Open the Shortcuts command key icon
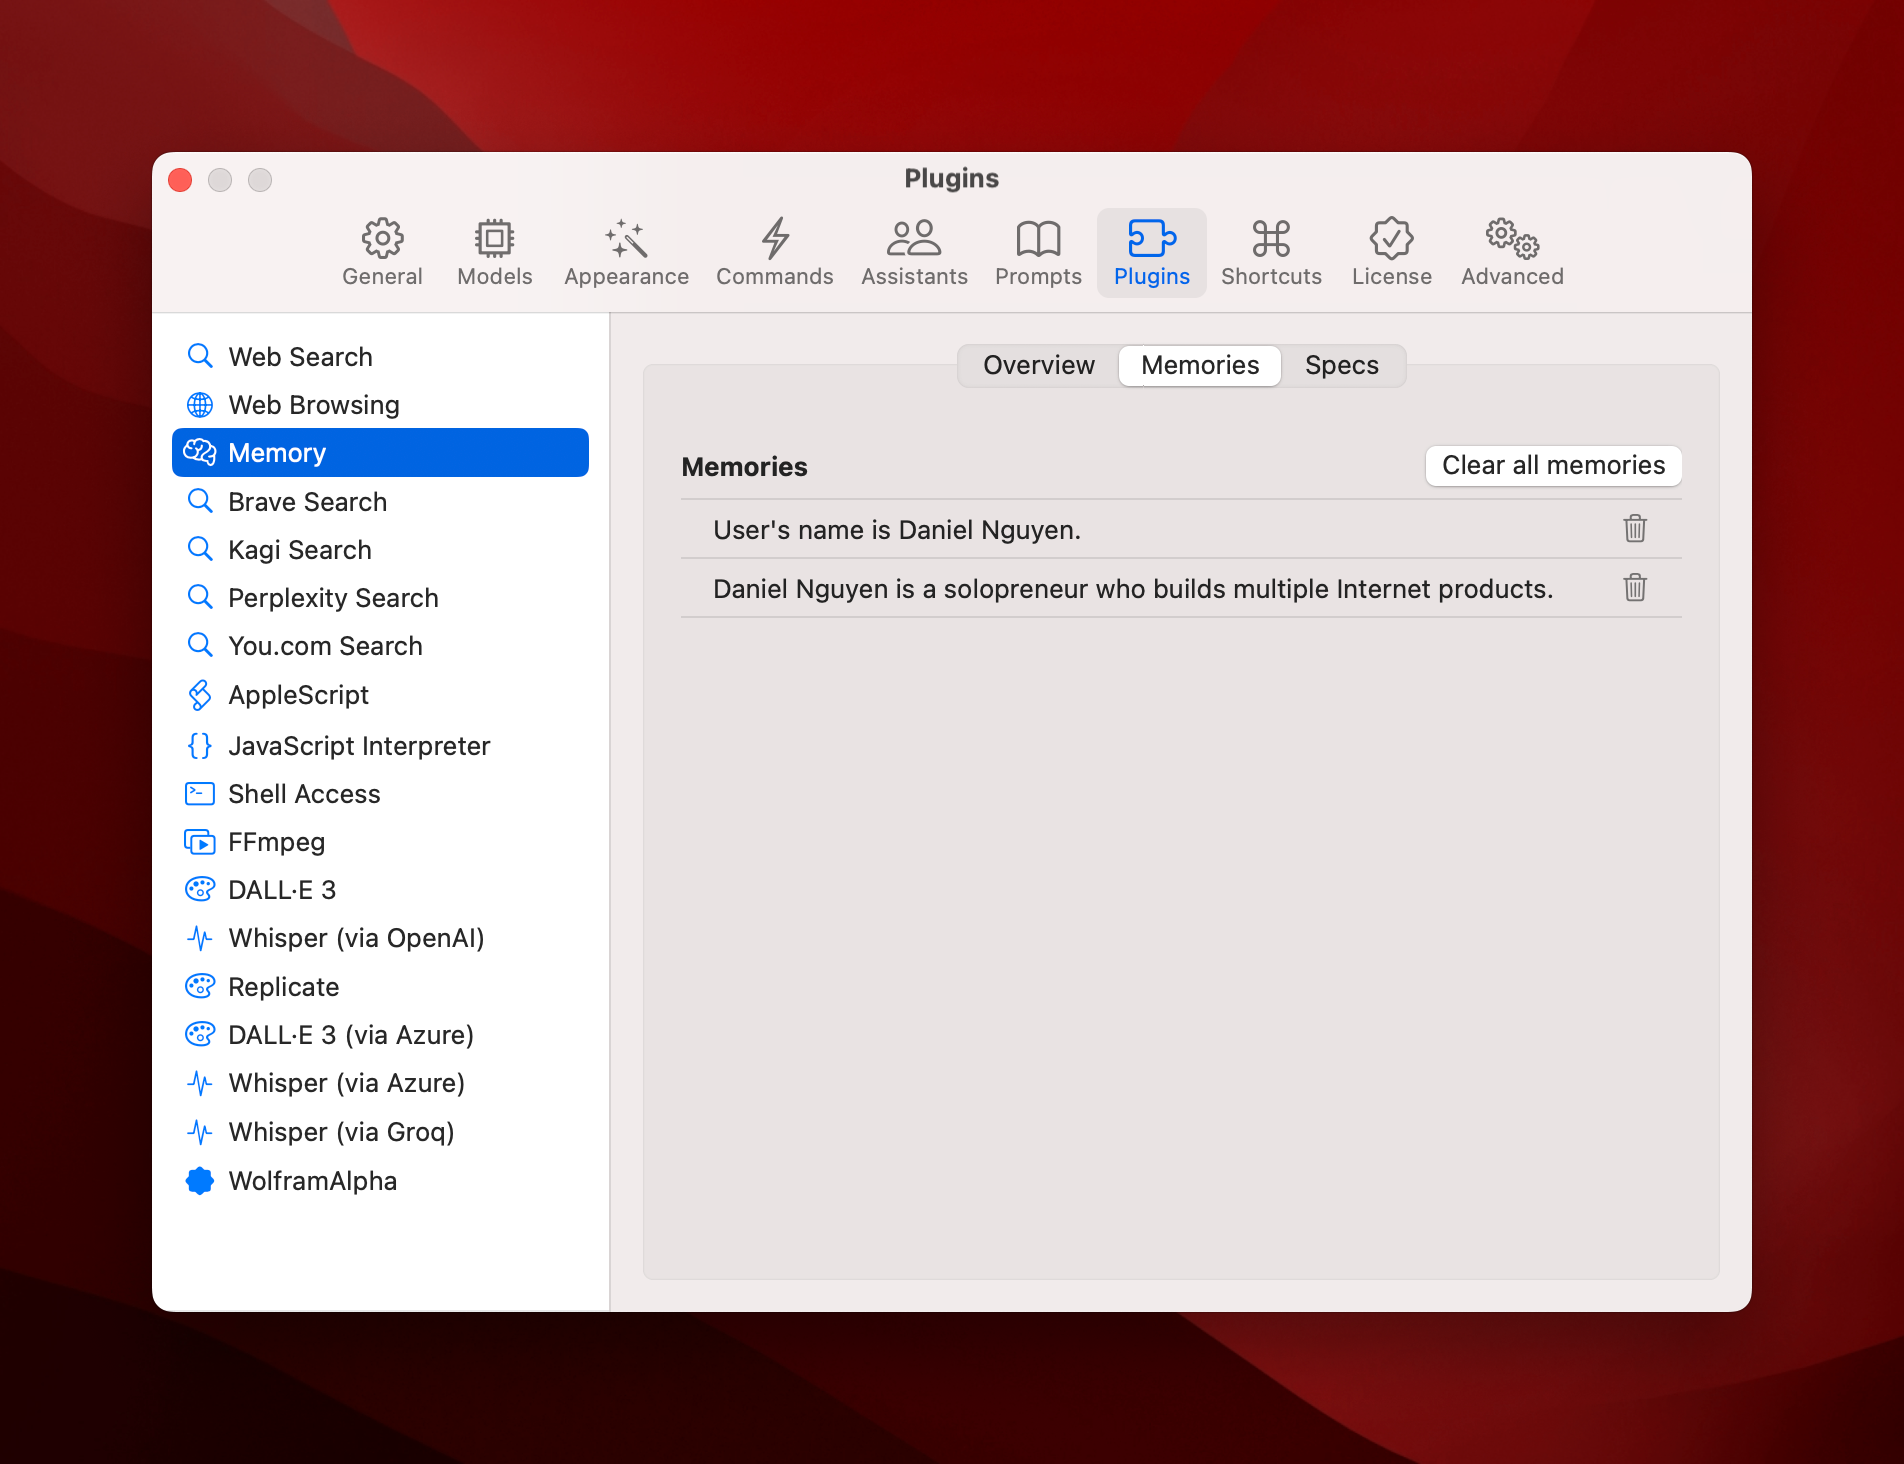Viewport: 1904px width, 1464px height. tap(1271, 239)
